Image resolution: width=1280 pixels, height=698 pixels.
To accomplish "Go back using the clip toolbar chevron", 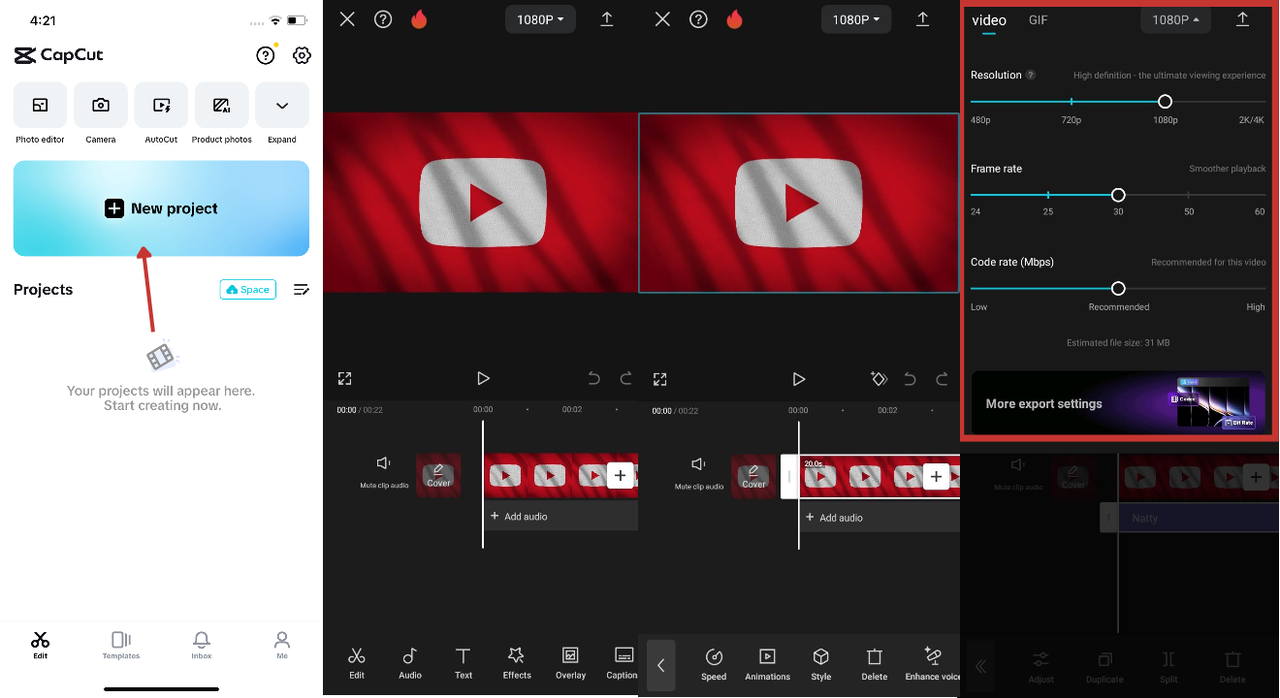I will click(661, 665).
